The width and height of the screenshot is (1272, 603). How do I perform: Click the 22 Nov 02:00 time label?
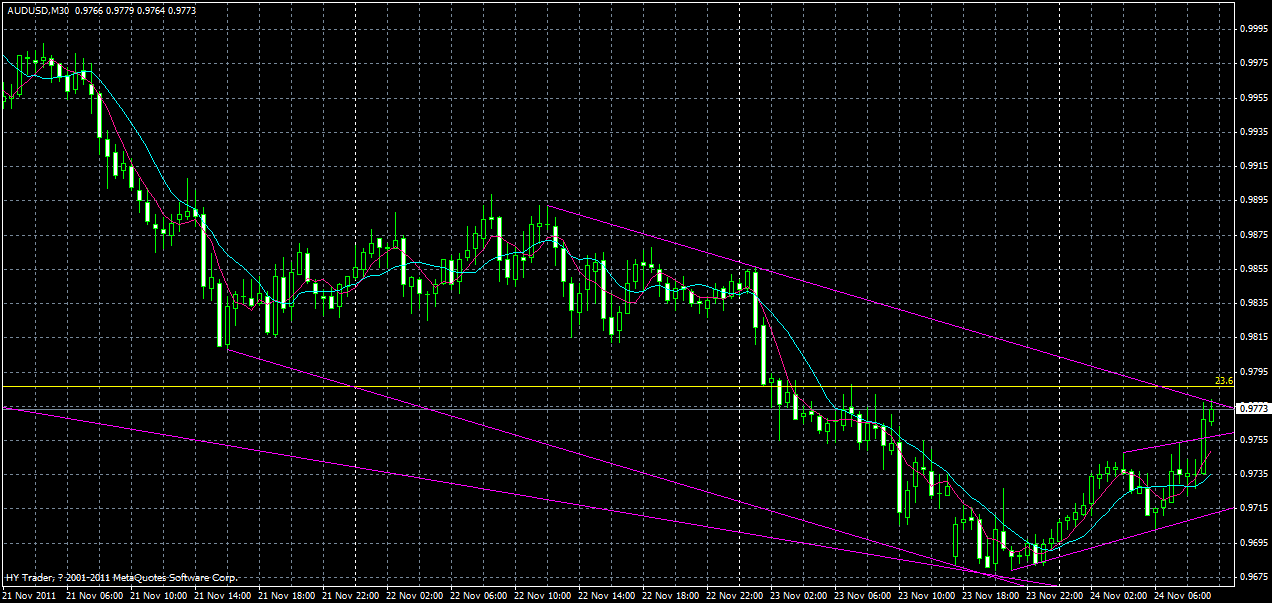pyautogui.click(x=415, y=594)
